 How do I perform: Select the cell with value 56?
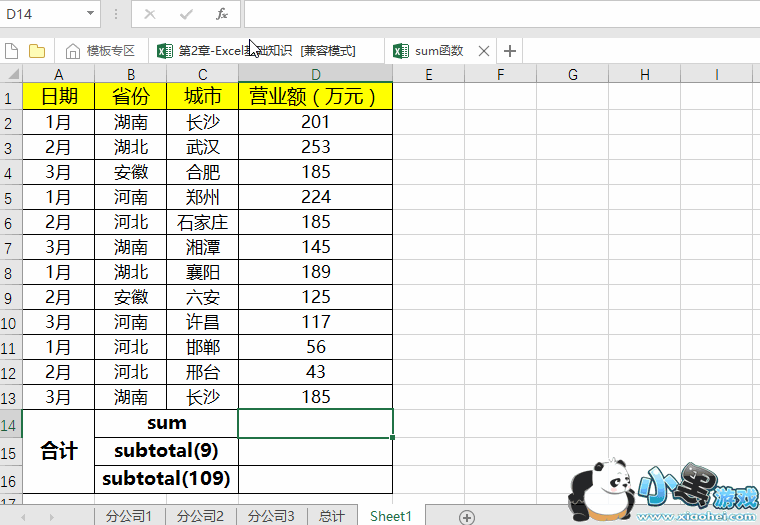316,347
